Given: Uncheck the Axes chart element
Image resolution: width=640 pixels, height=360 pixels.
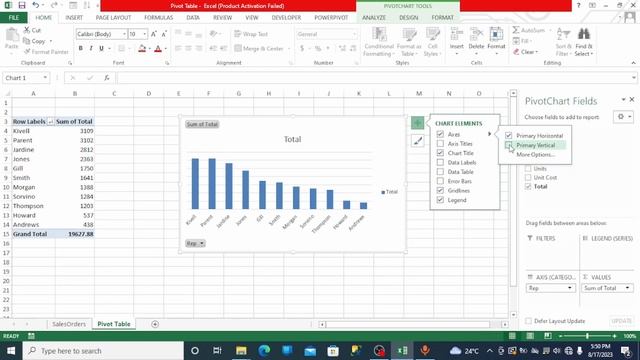Looking at the screenshot, I should [440, 134].
